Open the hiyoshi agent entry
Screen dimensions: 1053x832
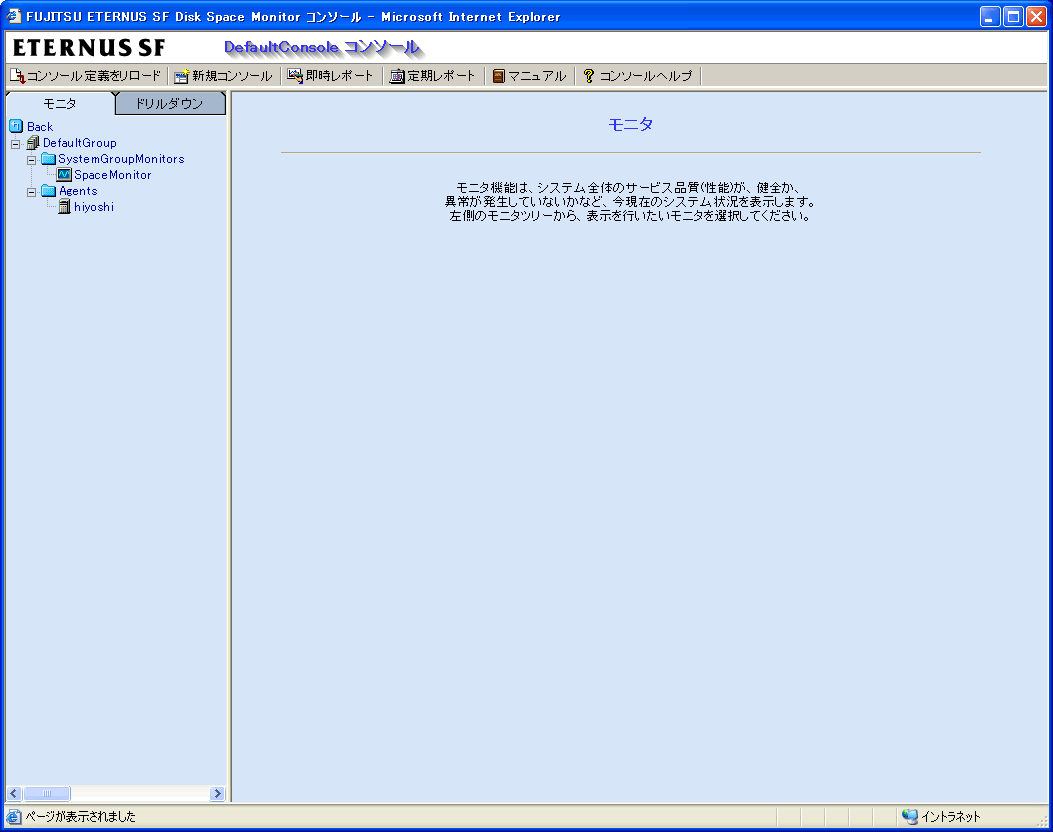(94, 207)
